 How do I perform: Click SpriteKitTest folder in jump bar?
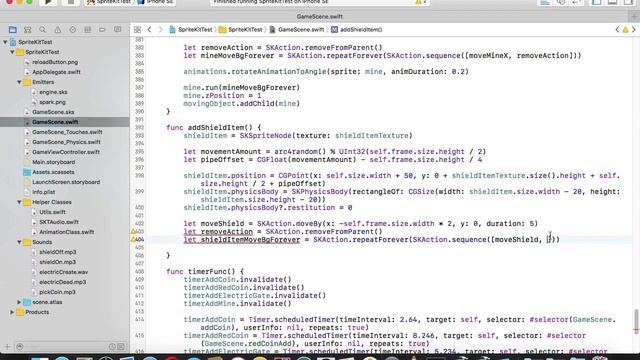click(241, 30)
